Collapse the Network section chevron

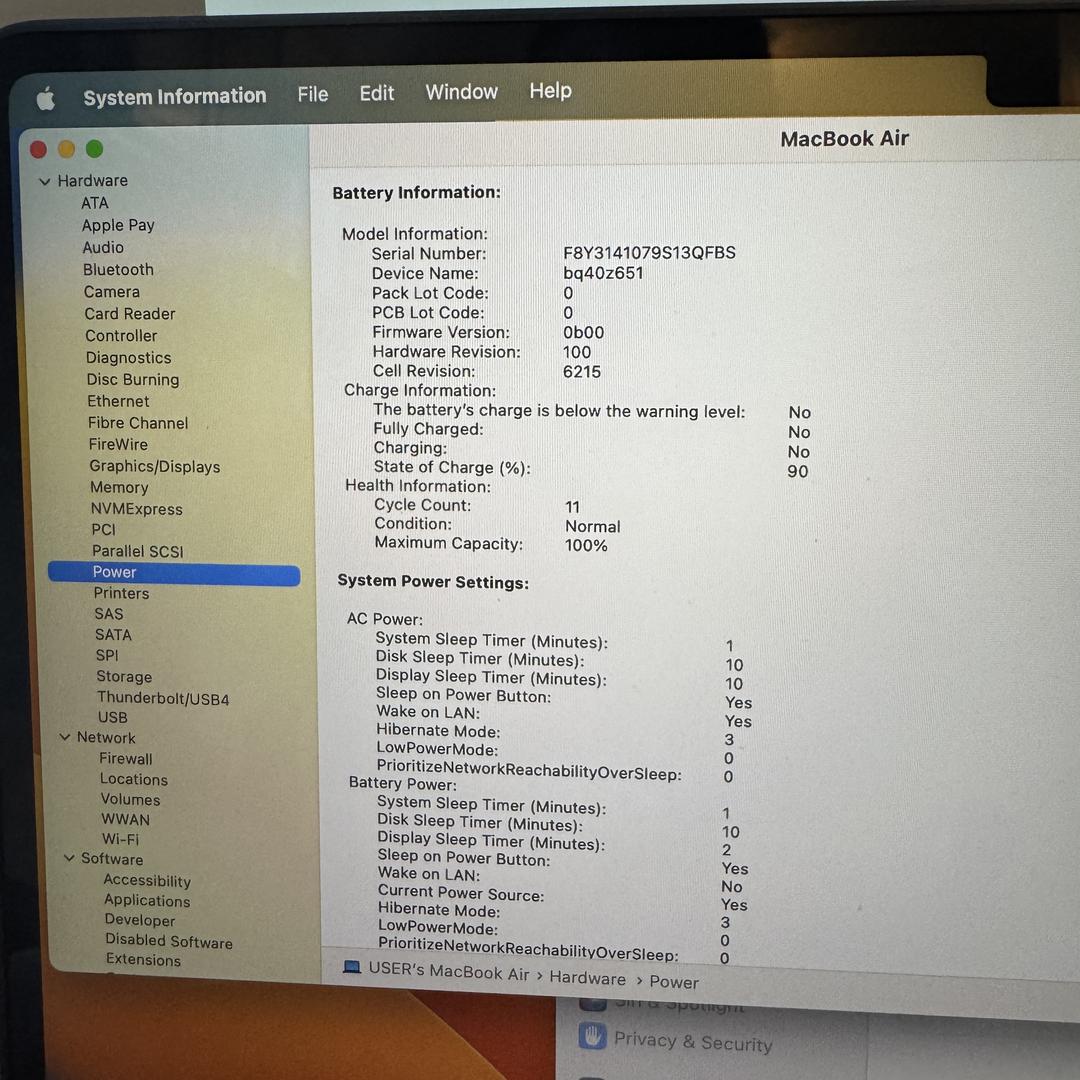tap(65, 737)
